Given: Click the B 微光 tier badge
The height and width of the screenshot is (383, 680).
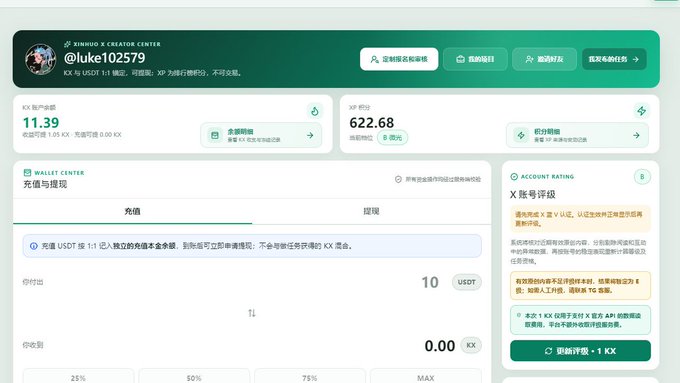Looking at the screenshot, I should [392, 137].
